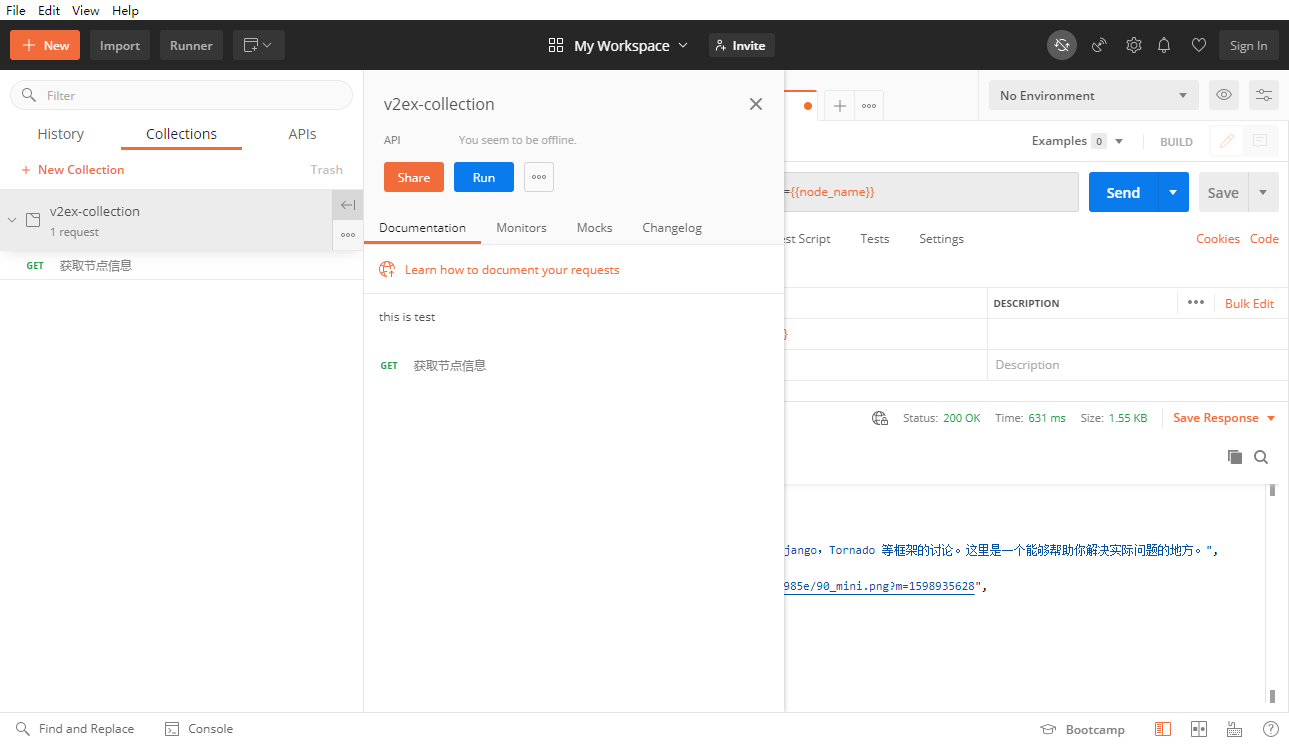This screenshot has height=745, width=1289.
Task: Open new window dropdown icon
Action: 259,45
